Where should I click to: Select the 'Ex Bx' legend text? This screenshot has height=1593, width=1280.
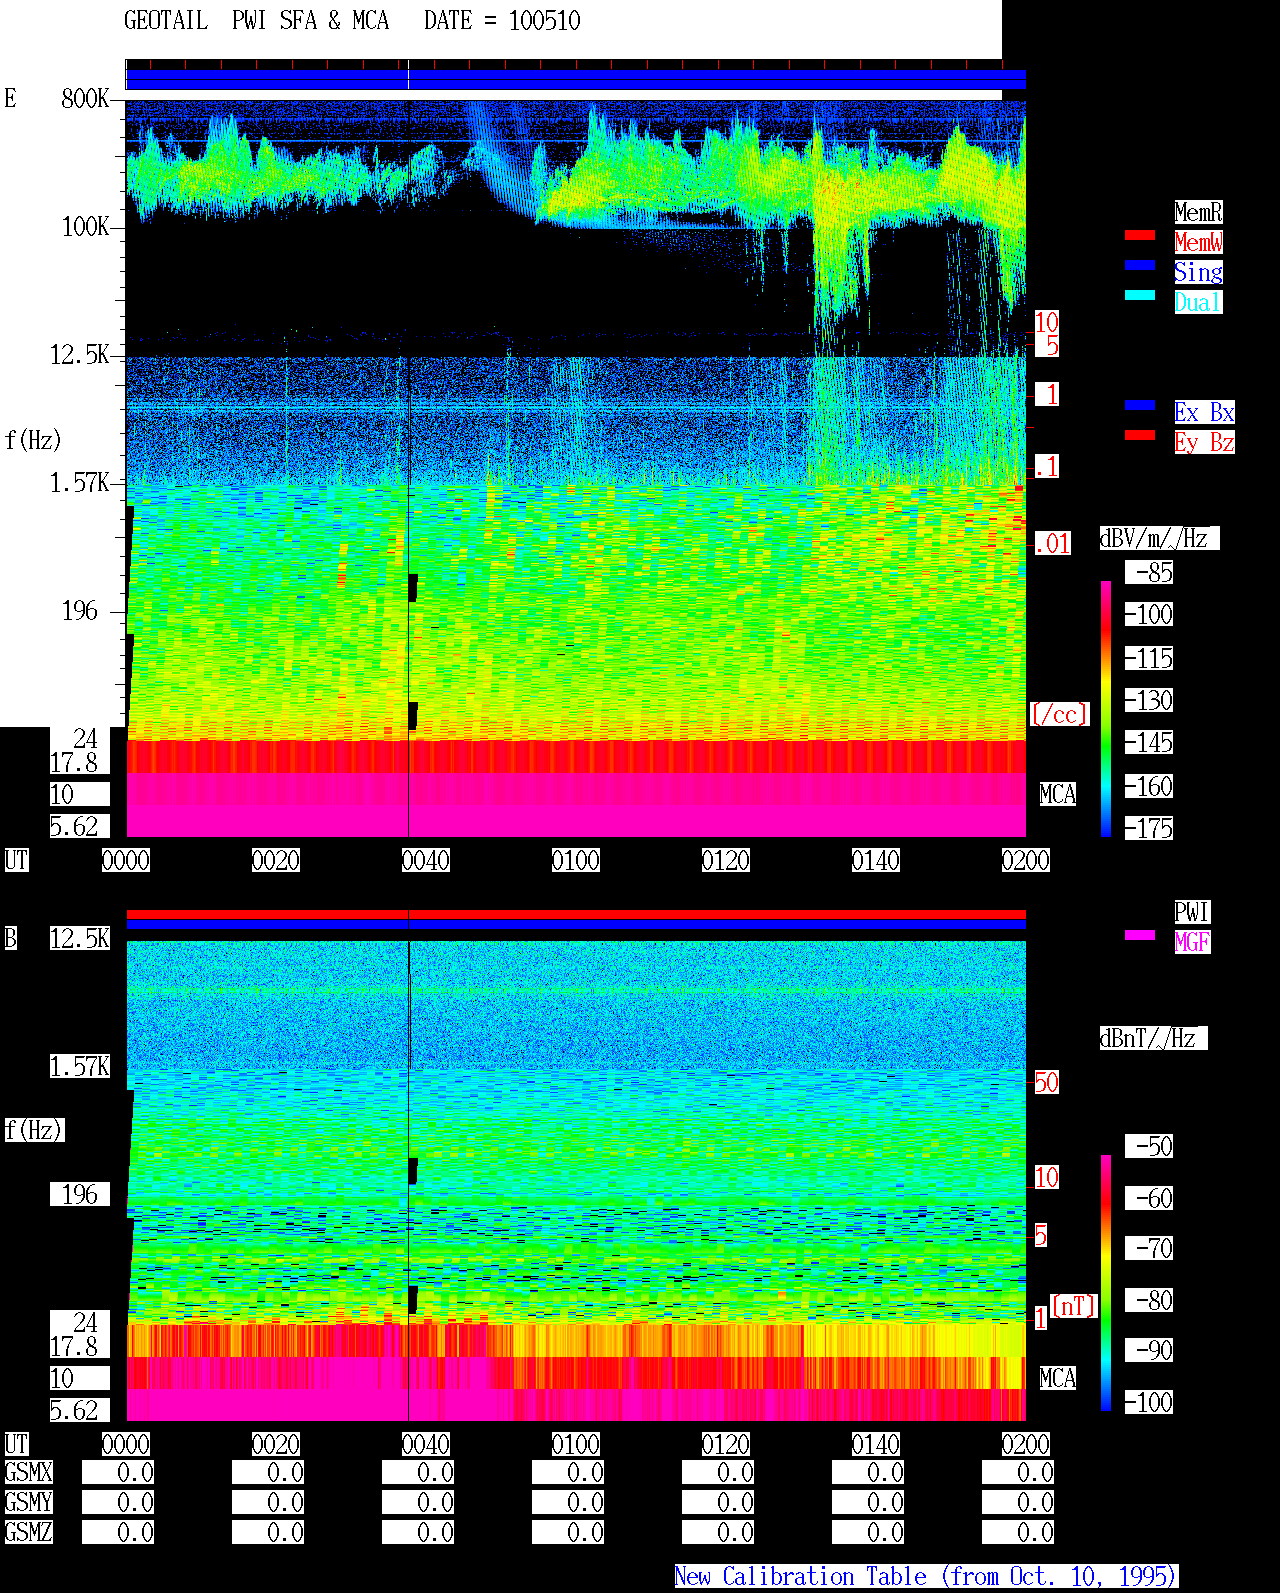pos(1204,412)
